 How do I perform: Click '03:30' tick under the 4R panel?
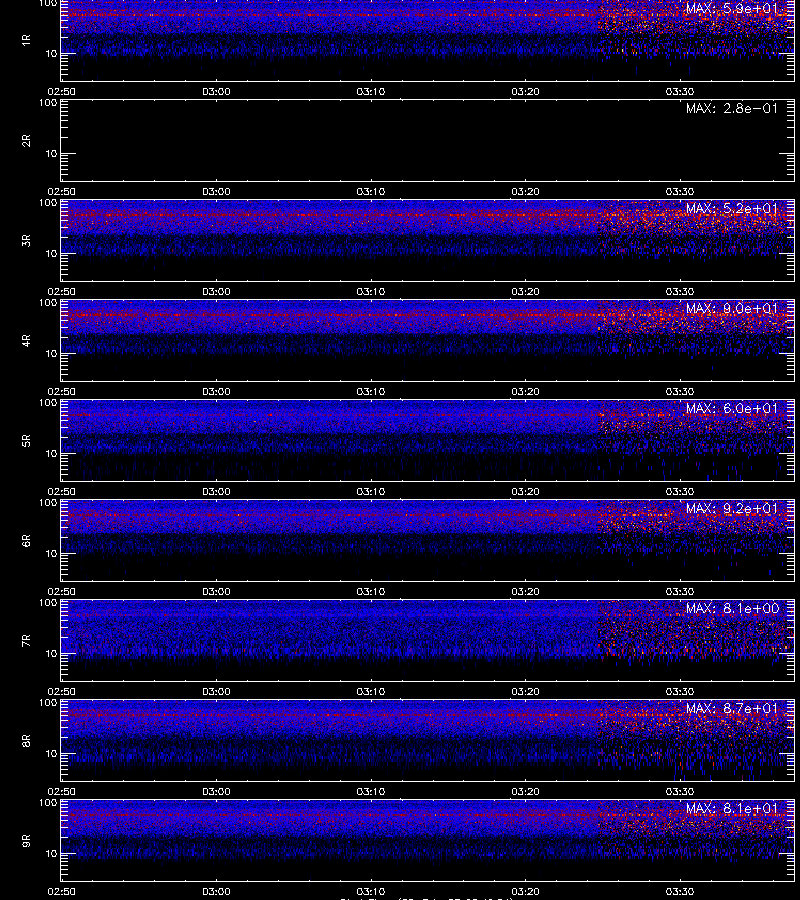(x=680, y=391)
